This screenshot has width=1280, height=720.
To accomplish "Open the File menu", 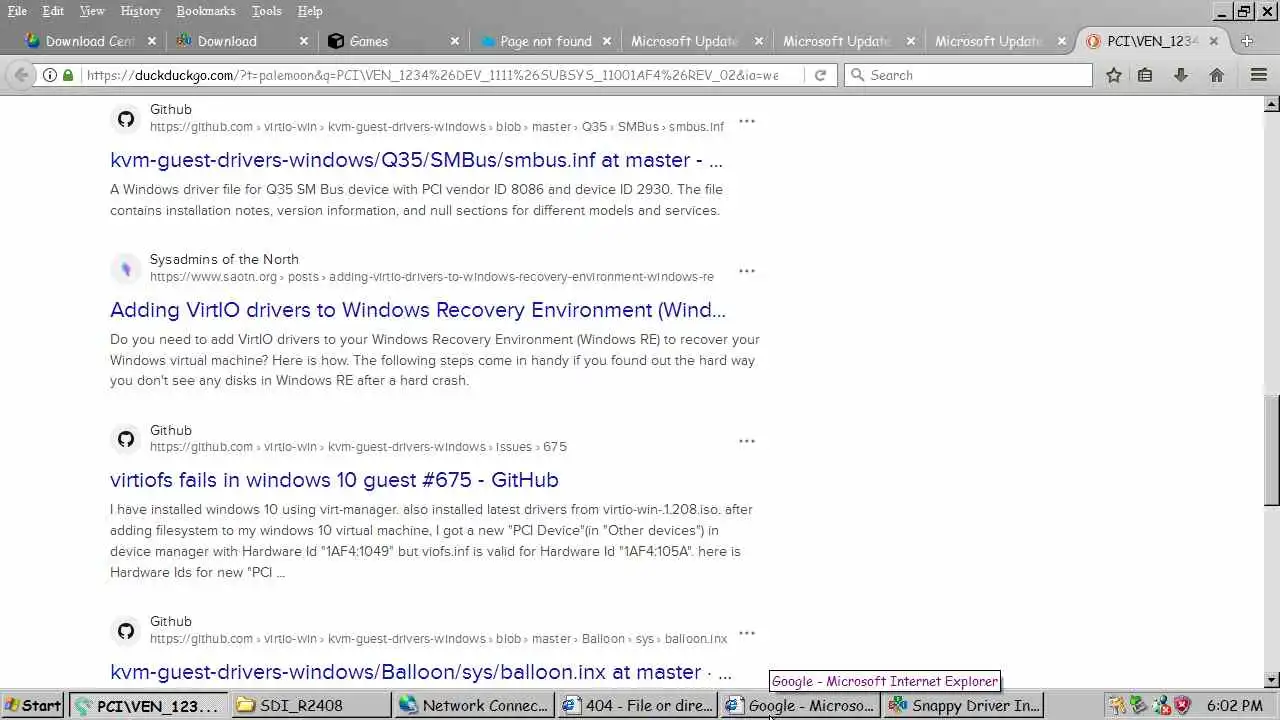I will 17,11.
